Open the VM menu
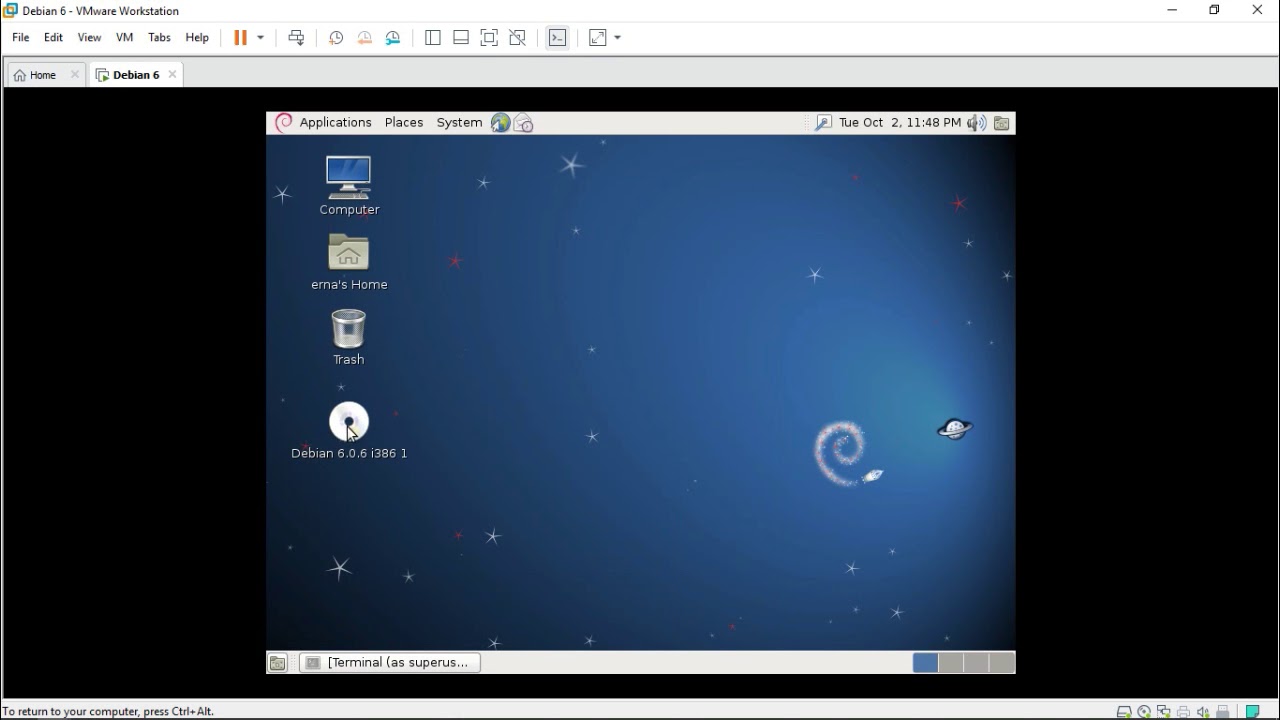 pos(125,38)
